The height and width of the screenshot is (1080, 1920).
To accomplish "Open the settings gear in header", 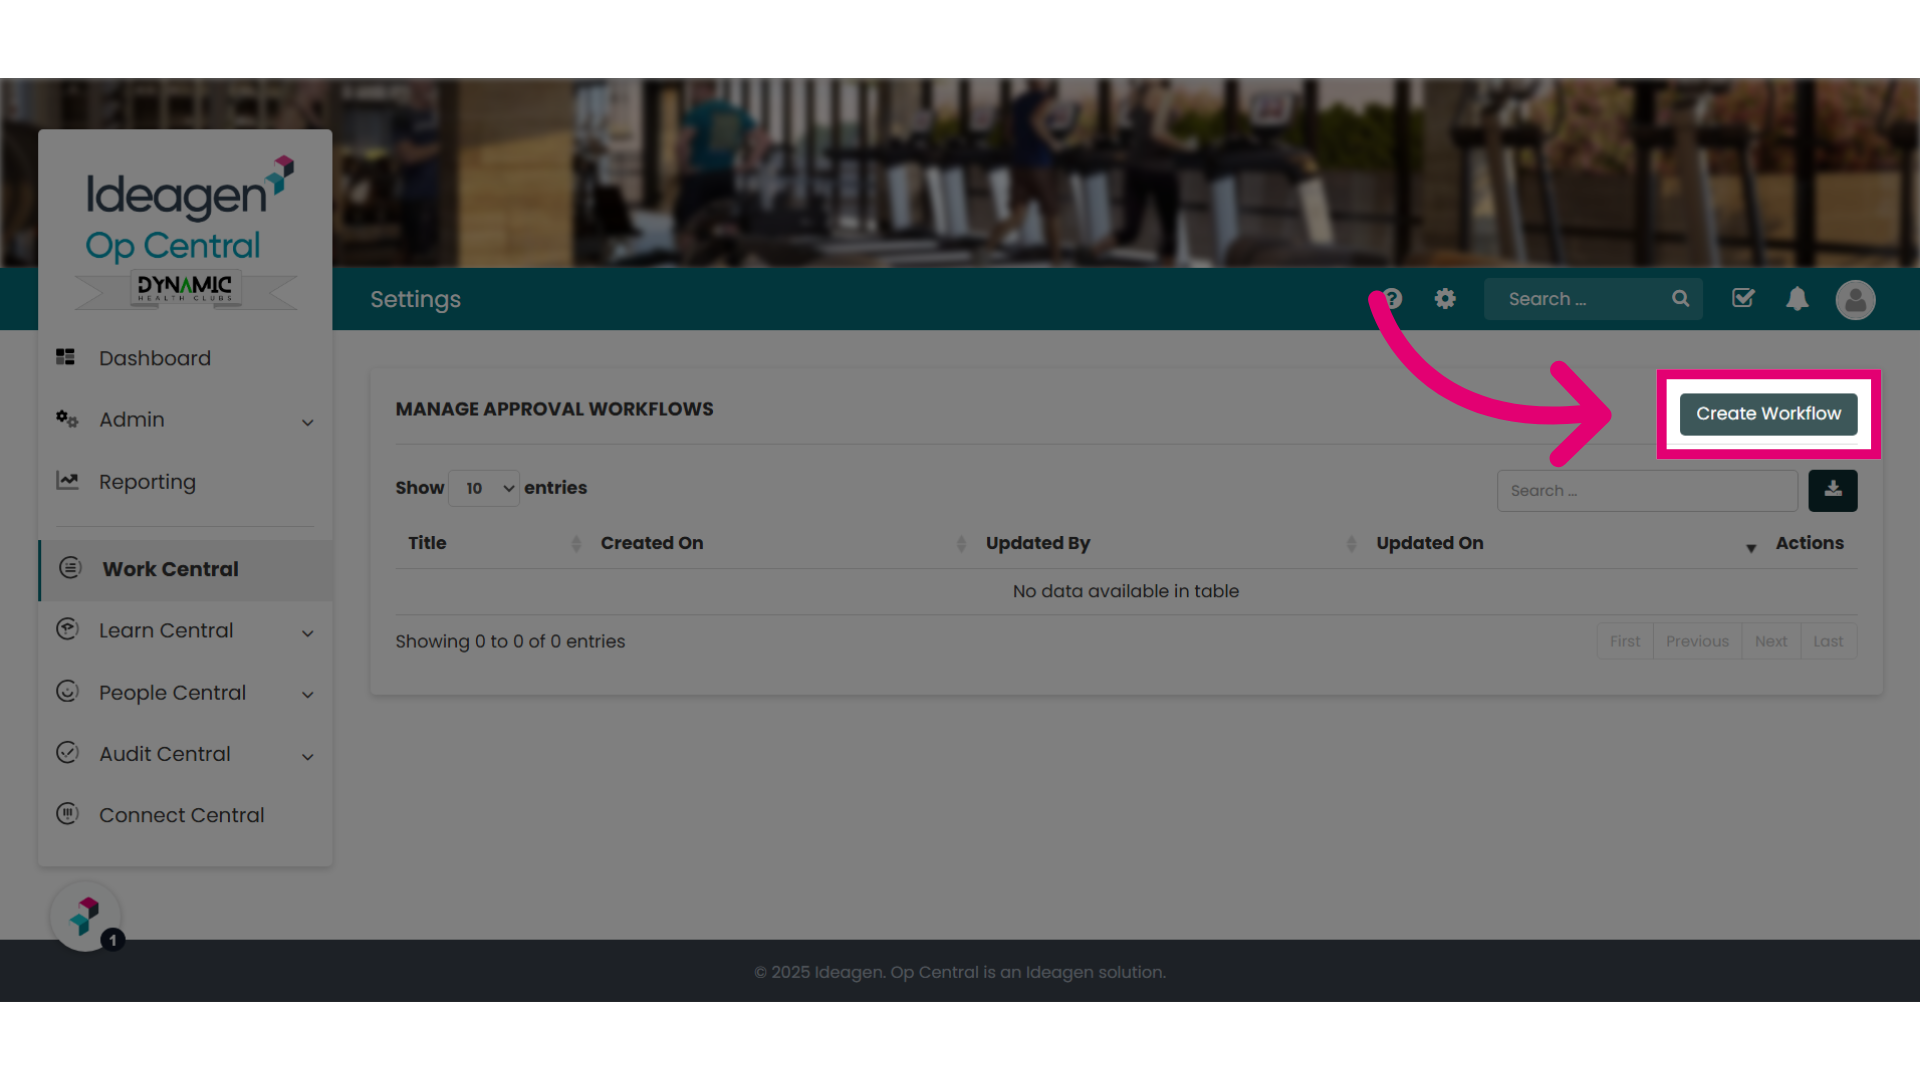I will pos(1445,299).
